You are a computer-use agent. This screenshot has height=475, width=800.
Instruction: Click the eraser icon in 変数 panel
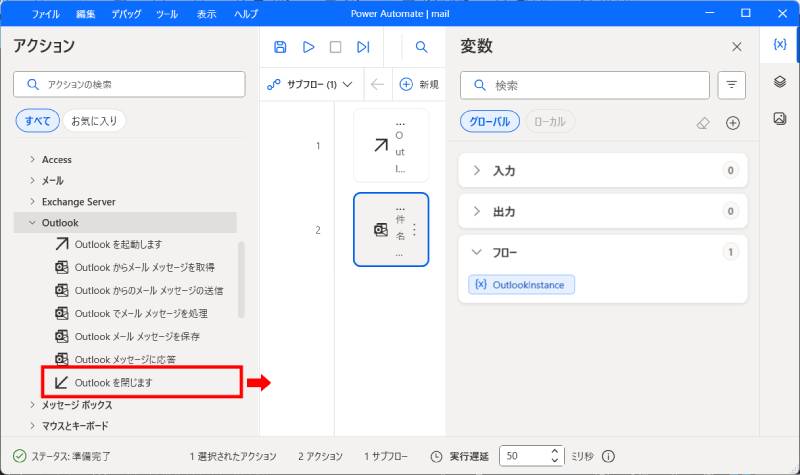[x=703, y=123]
